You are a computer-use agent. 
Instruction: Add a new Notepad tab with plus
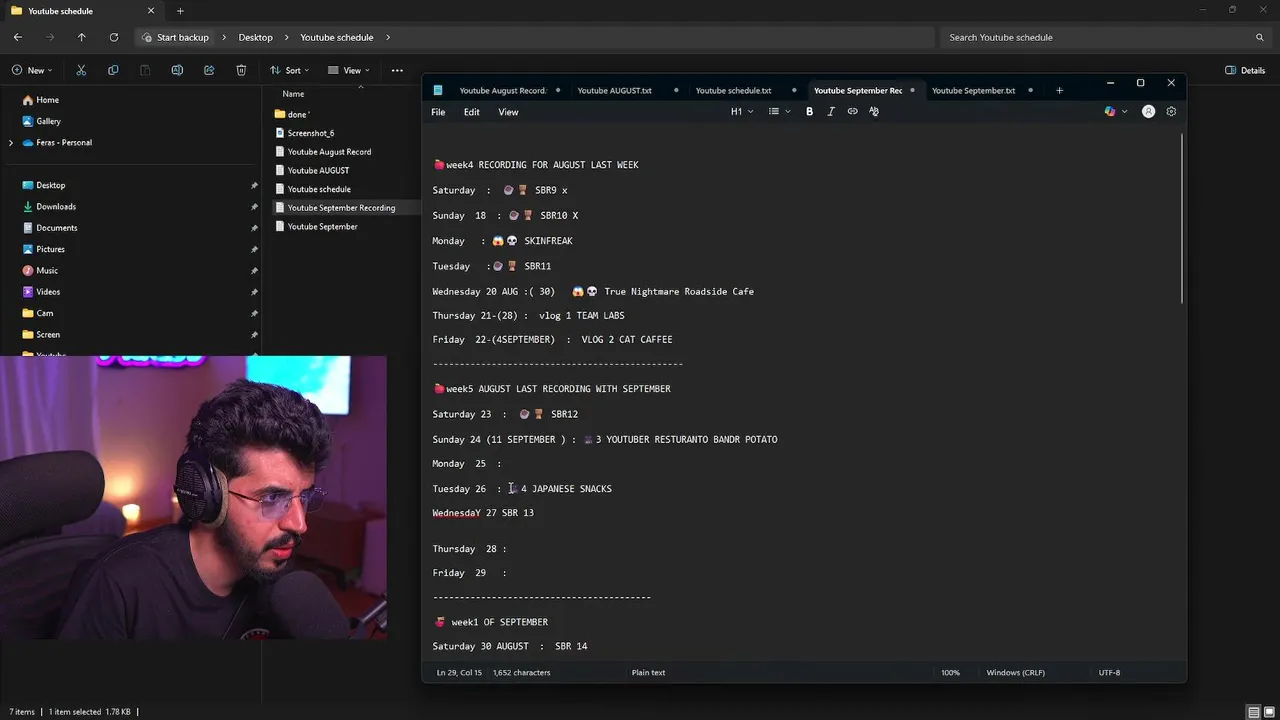1059,90
